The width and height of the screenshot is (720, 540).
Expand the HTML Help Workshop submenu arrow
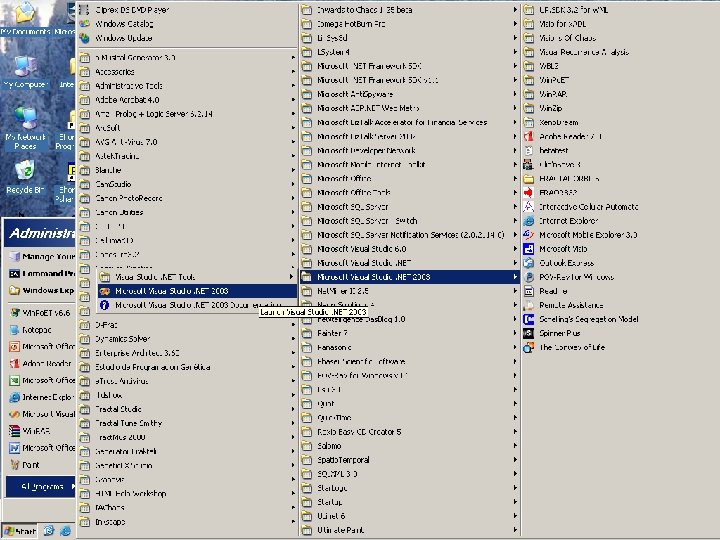[293, 494]
